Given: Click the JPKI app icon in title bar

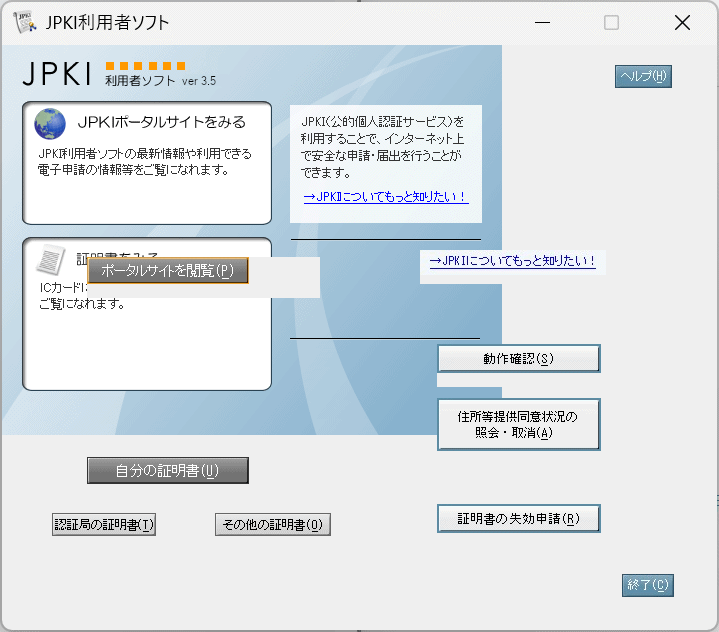Looking at the screenshot, I should point(25,22).
